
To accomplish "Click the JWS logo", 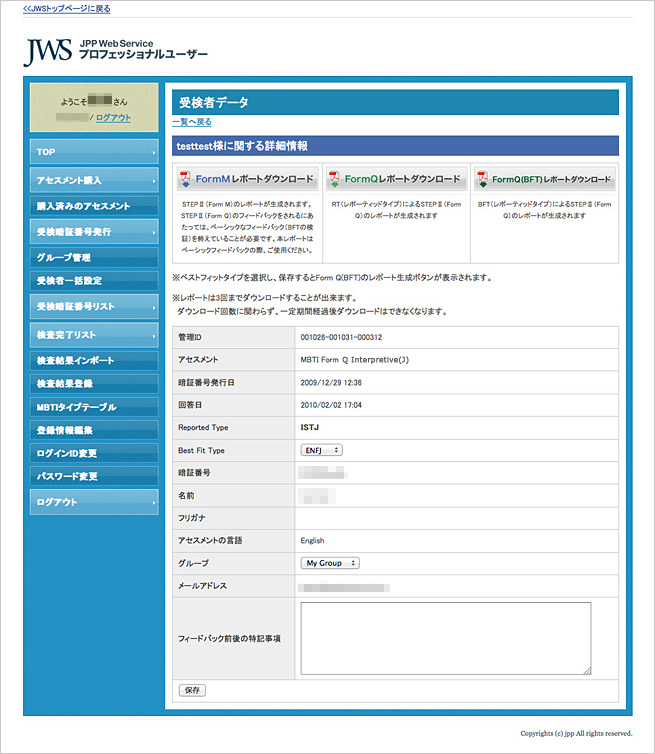I will 48,52.
